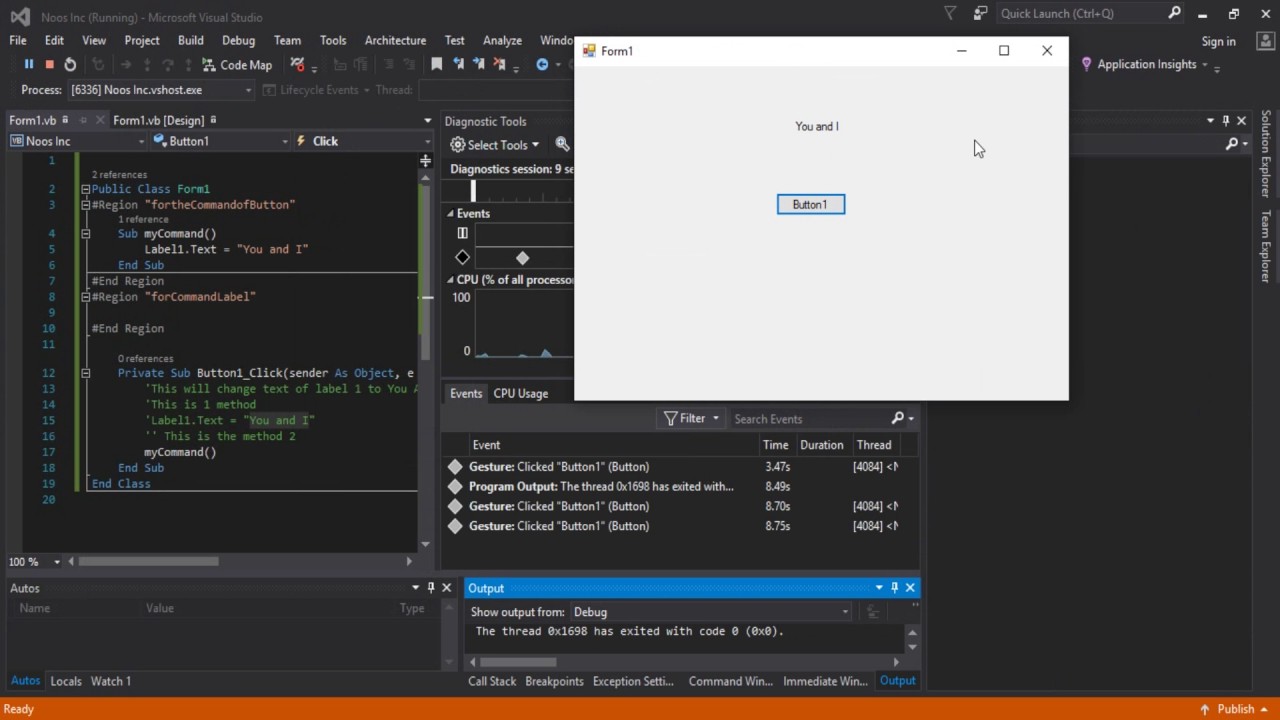1280x720 pixels.
Task: Pin the Output window
Action: coord(895,588)
